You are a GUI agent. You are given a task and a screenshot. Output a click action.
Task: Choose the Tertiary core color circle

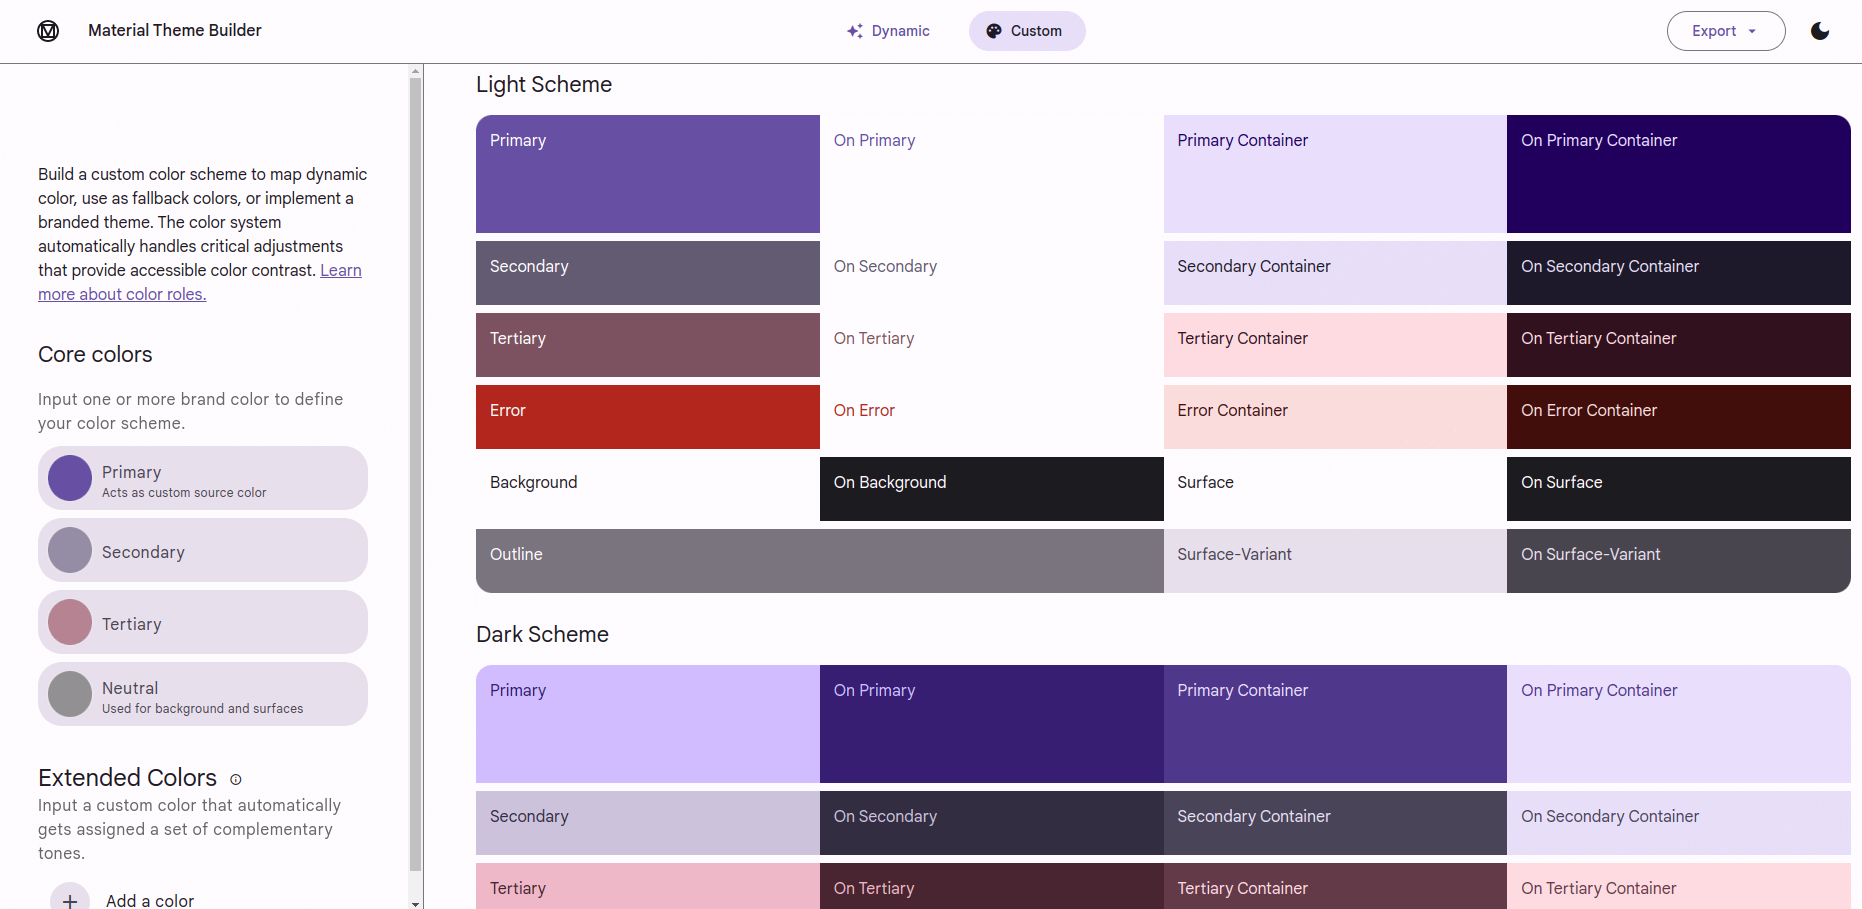point(70,622)
